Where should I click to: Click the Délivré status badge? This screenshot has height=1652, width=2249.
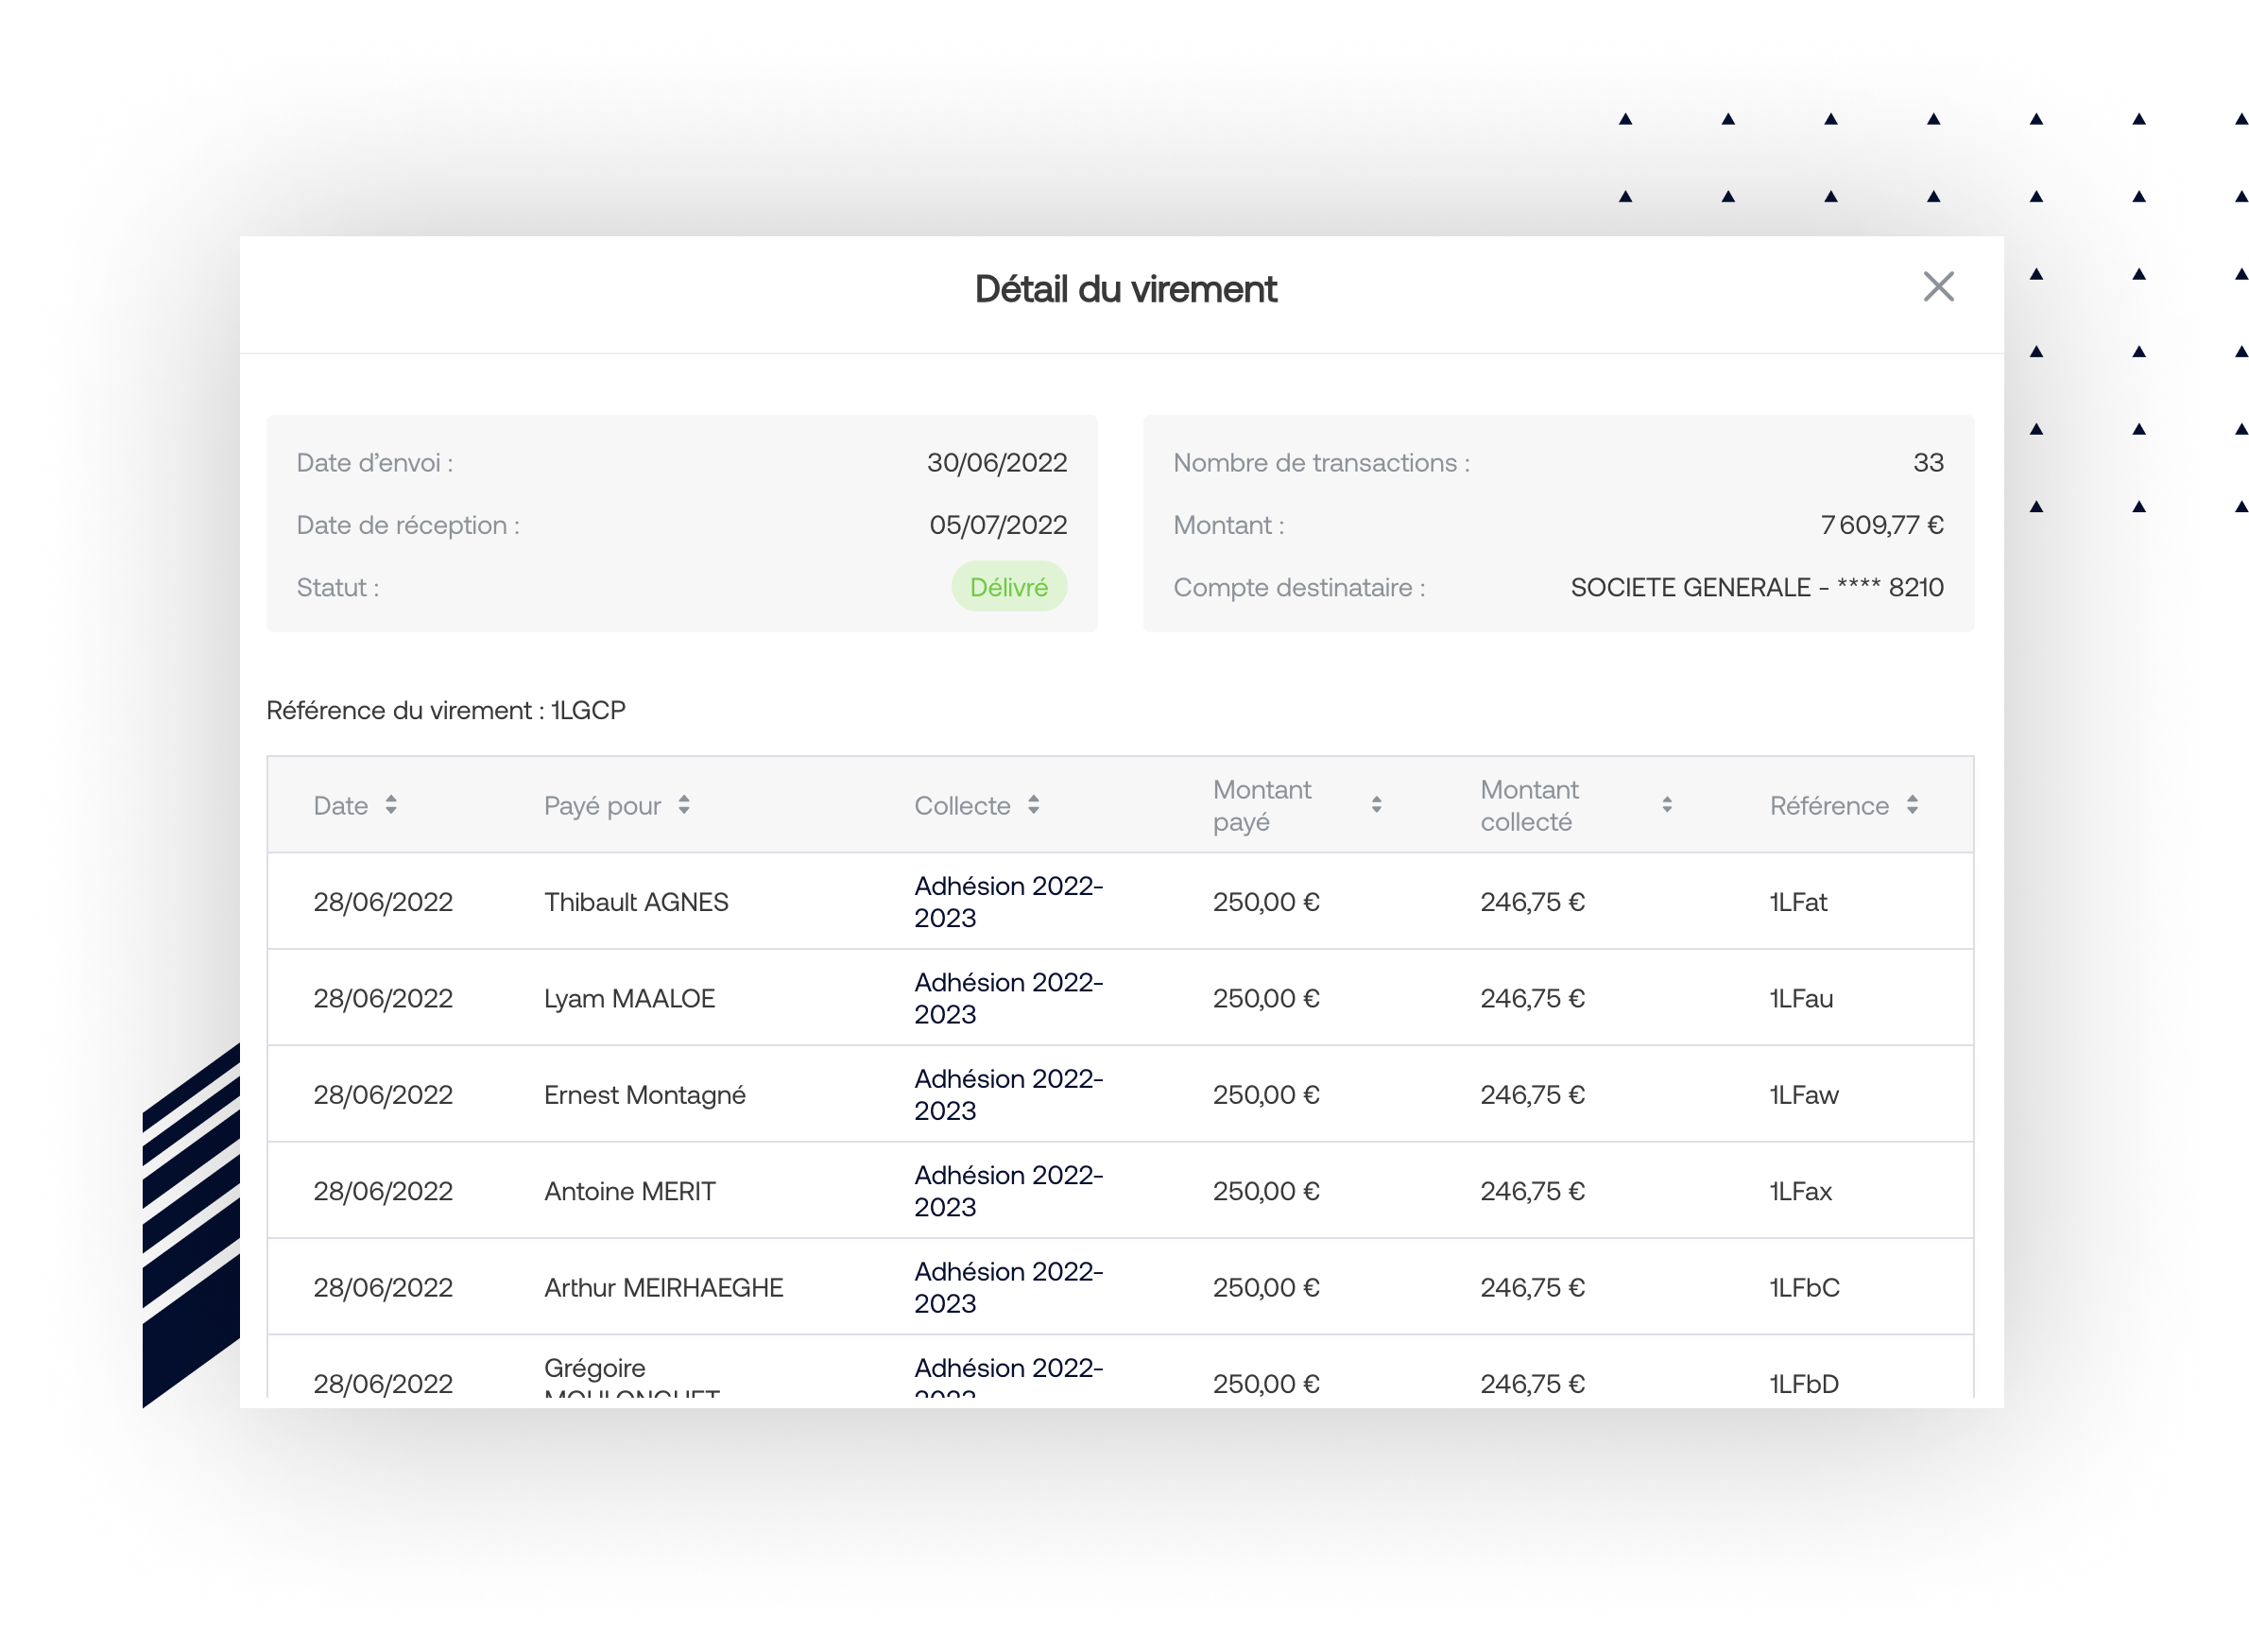1008,586
